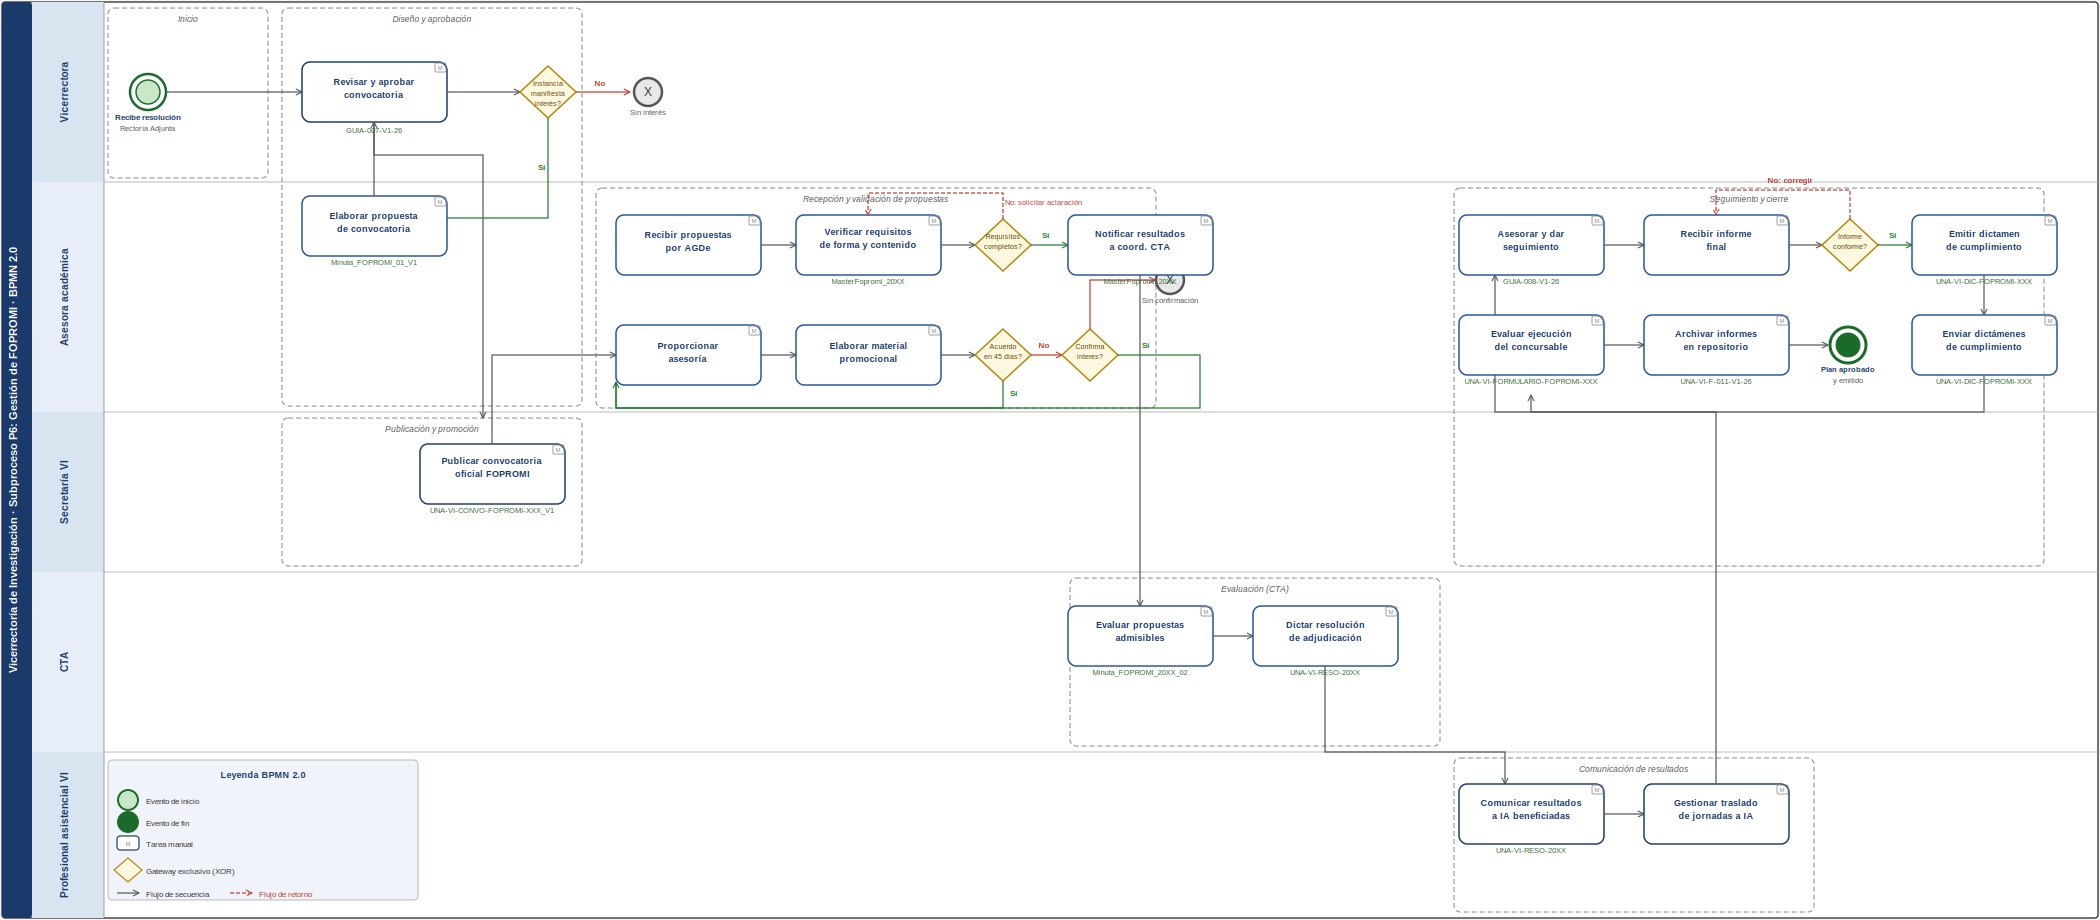Click the green start event 'Recibe resolución'

tap(148, 92)
